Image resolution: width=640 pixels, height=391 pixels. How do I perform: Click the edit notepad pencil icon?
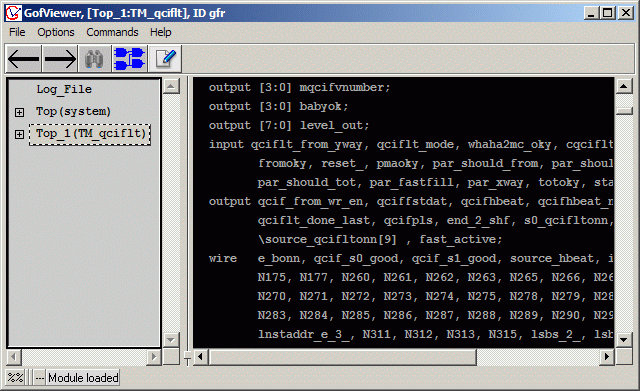point(165,59)
